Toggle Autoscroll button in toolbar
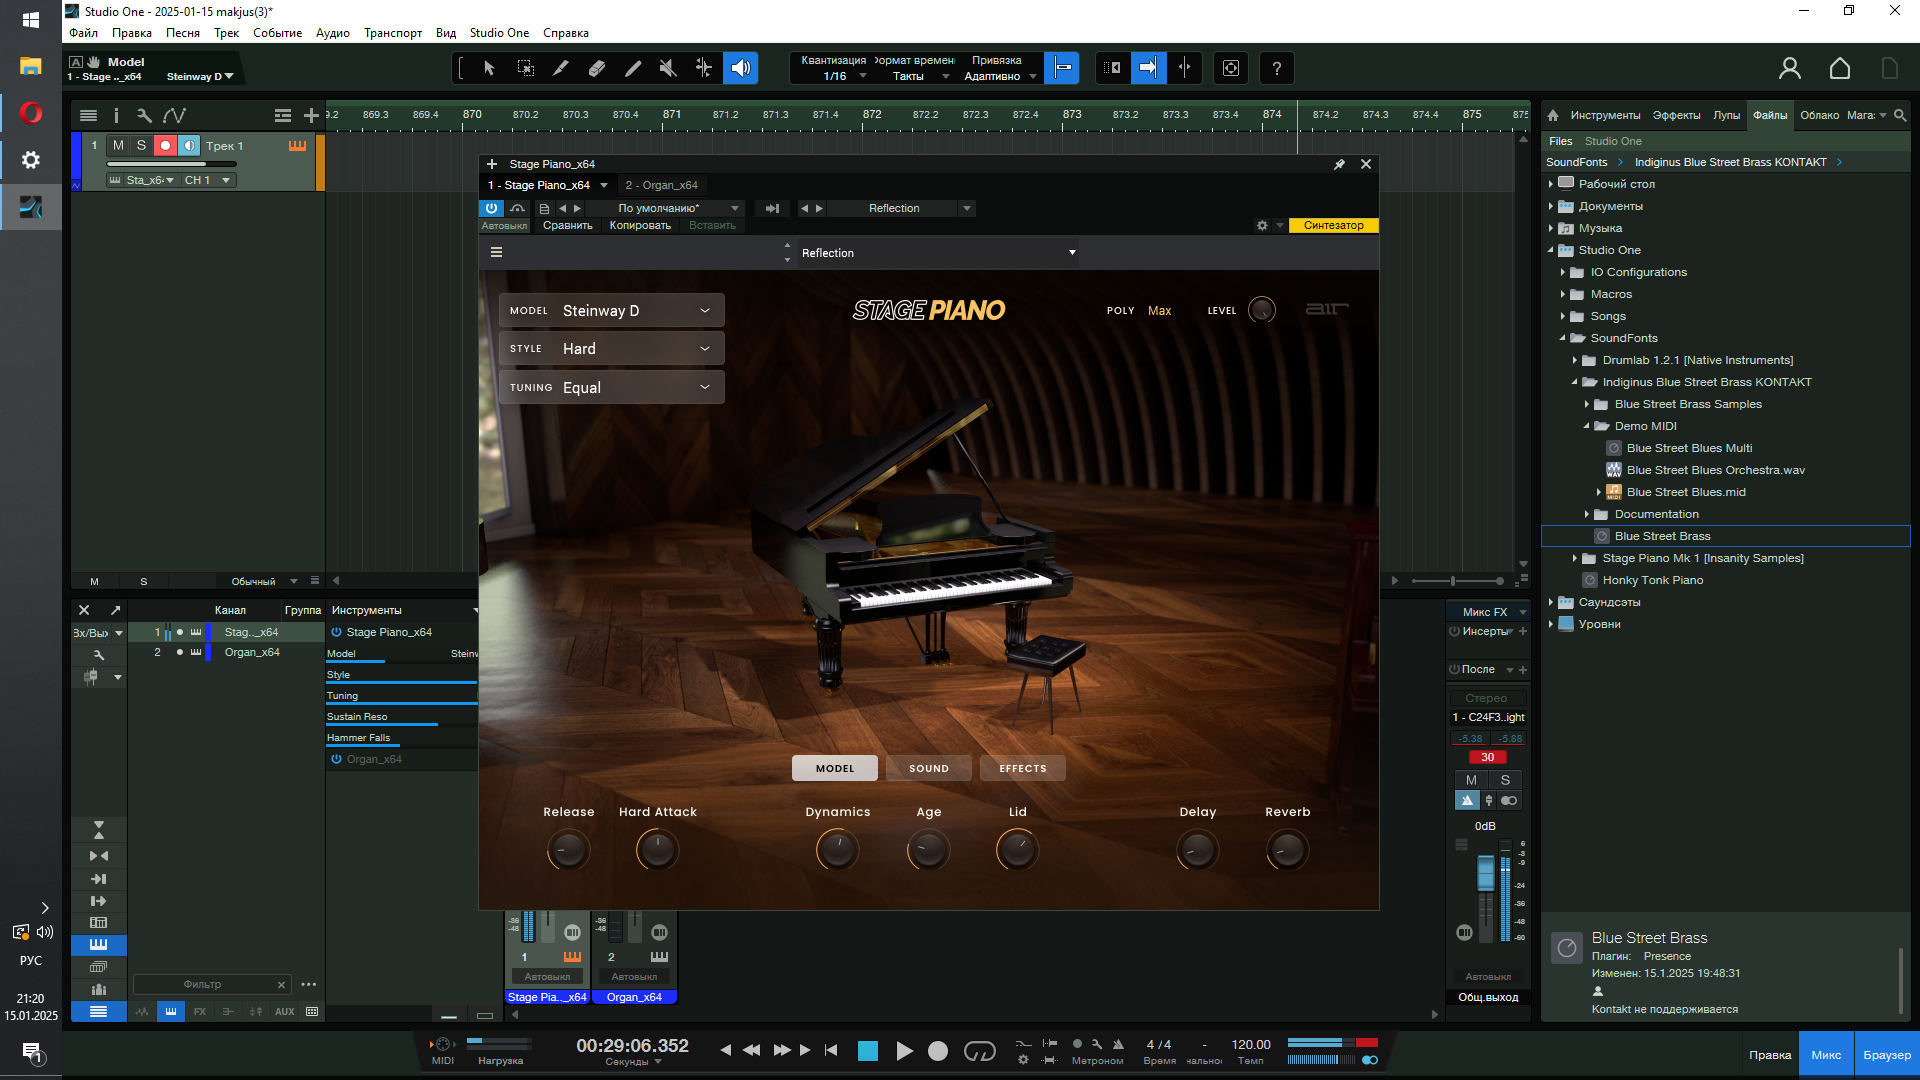Screen dimensions: 1920x1080 coord(1148,68)
